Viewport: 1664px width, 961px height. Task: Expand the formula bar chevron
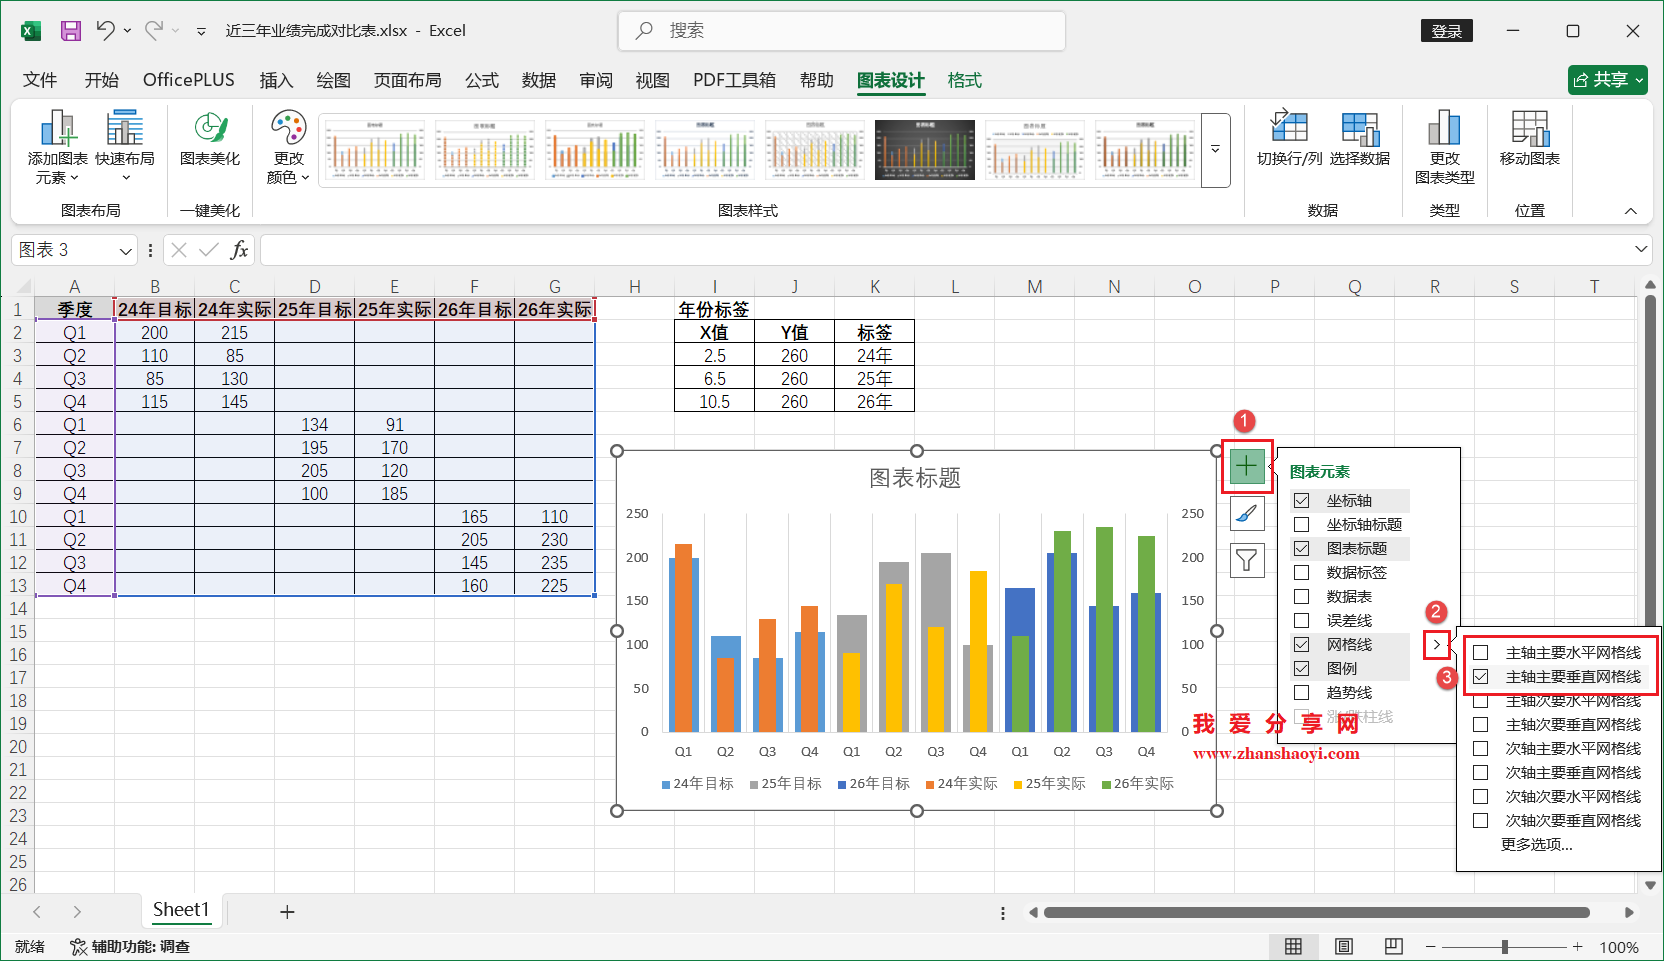click(x=1641, y=249)
